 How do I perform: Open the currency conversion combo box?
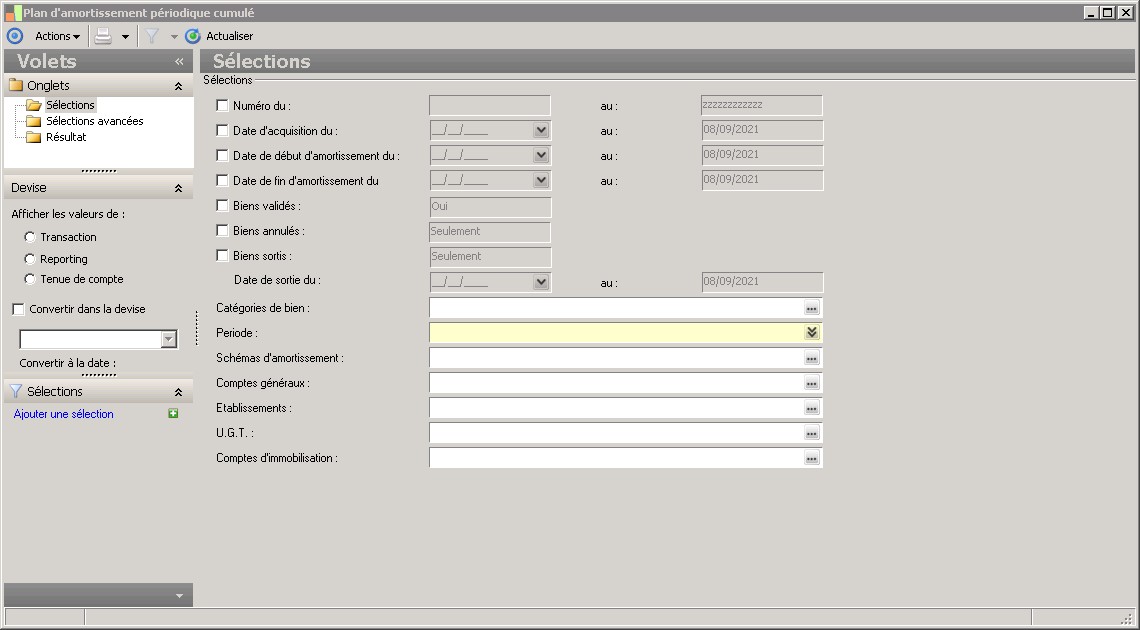[x=169, y=339]
